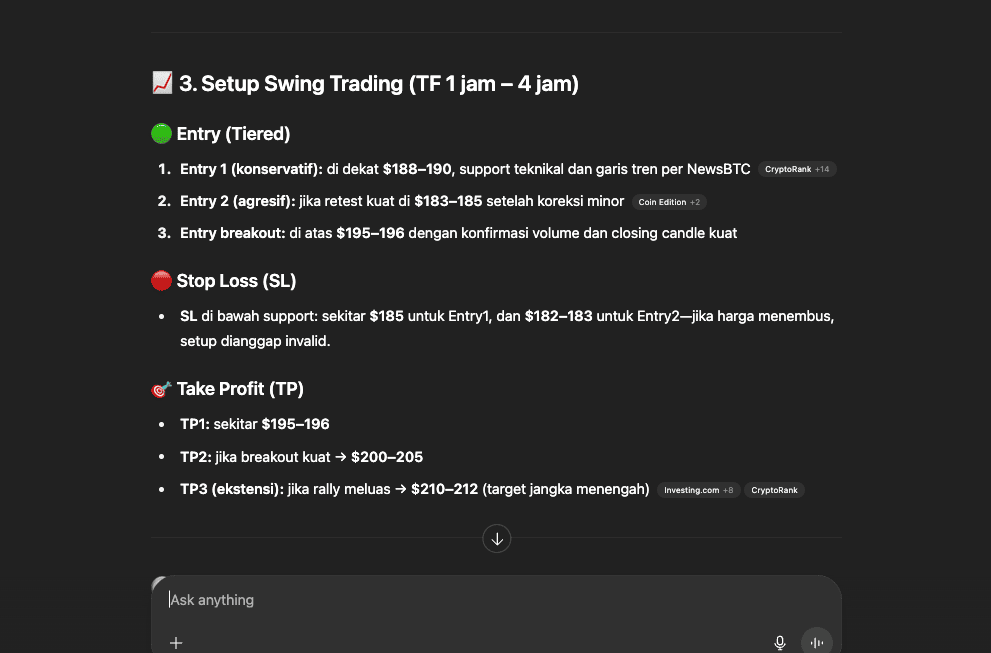Click the Take Profit (TP) subheading
Image resolution: width=991 pixels, height=653 pixels.
(240, 389)
